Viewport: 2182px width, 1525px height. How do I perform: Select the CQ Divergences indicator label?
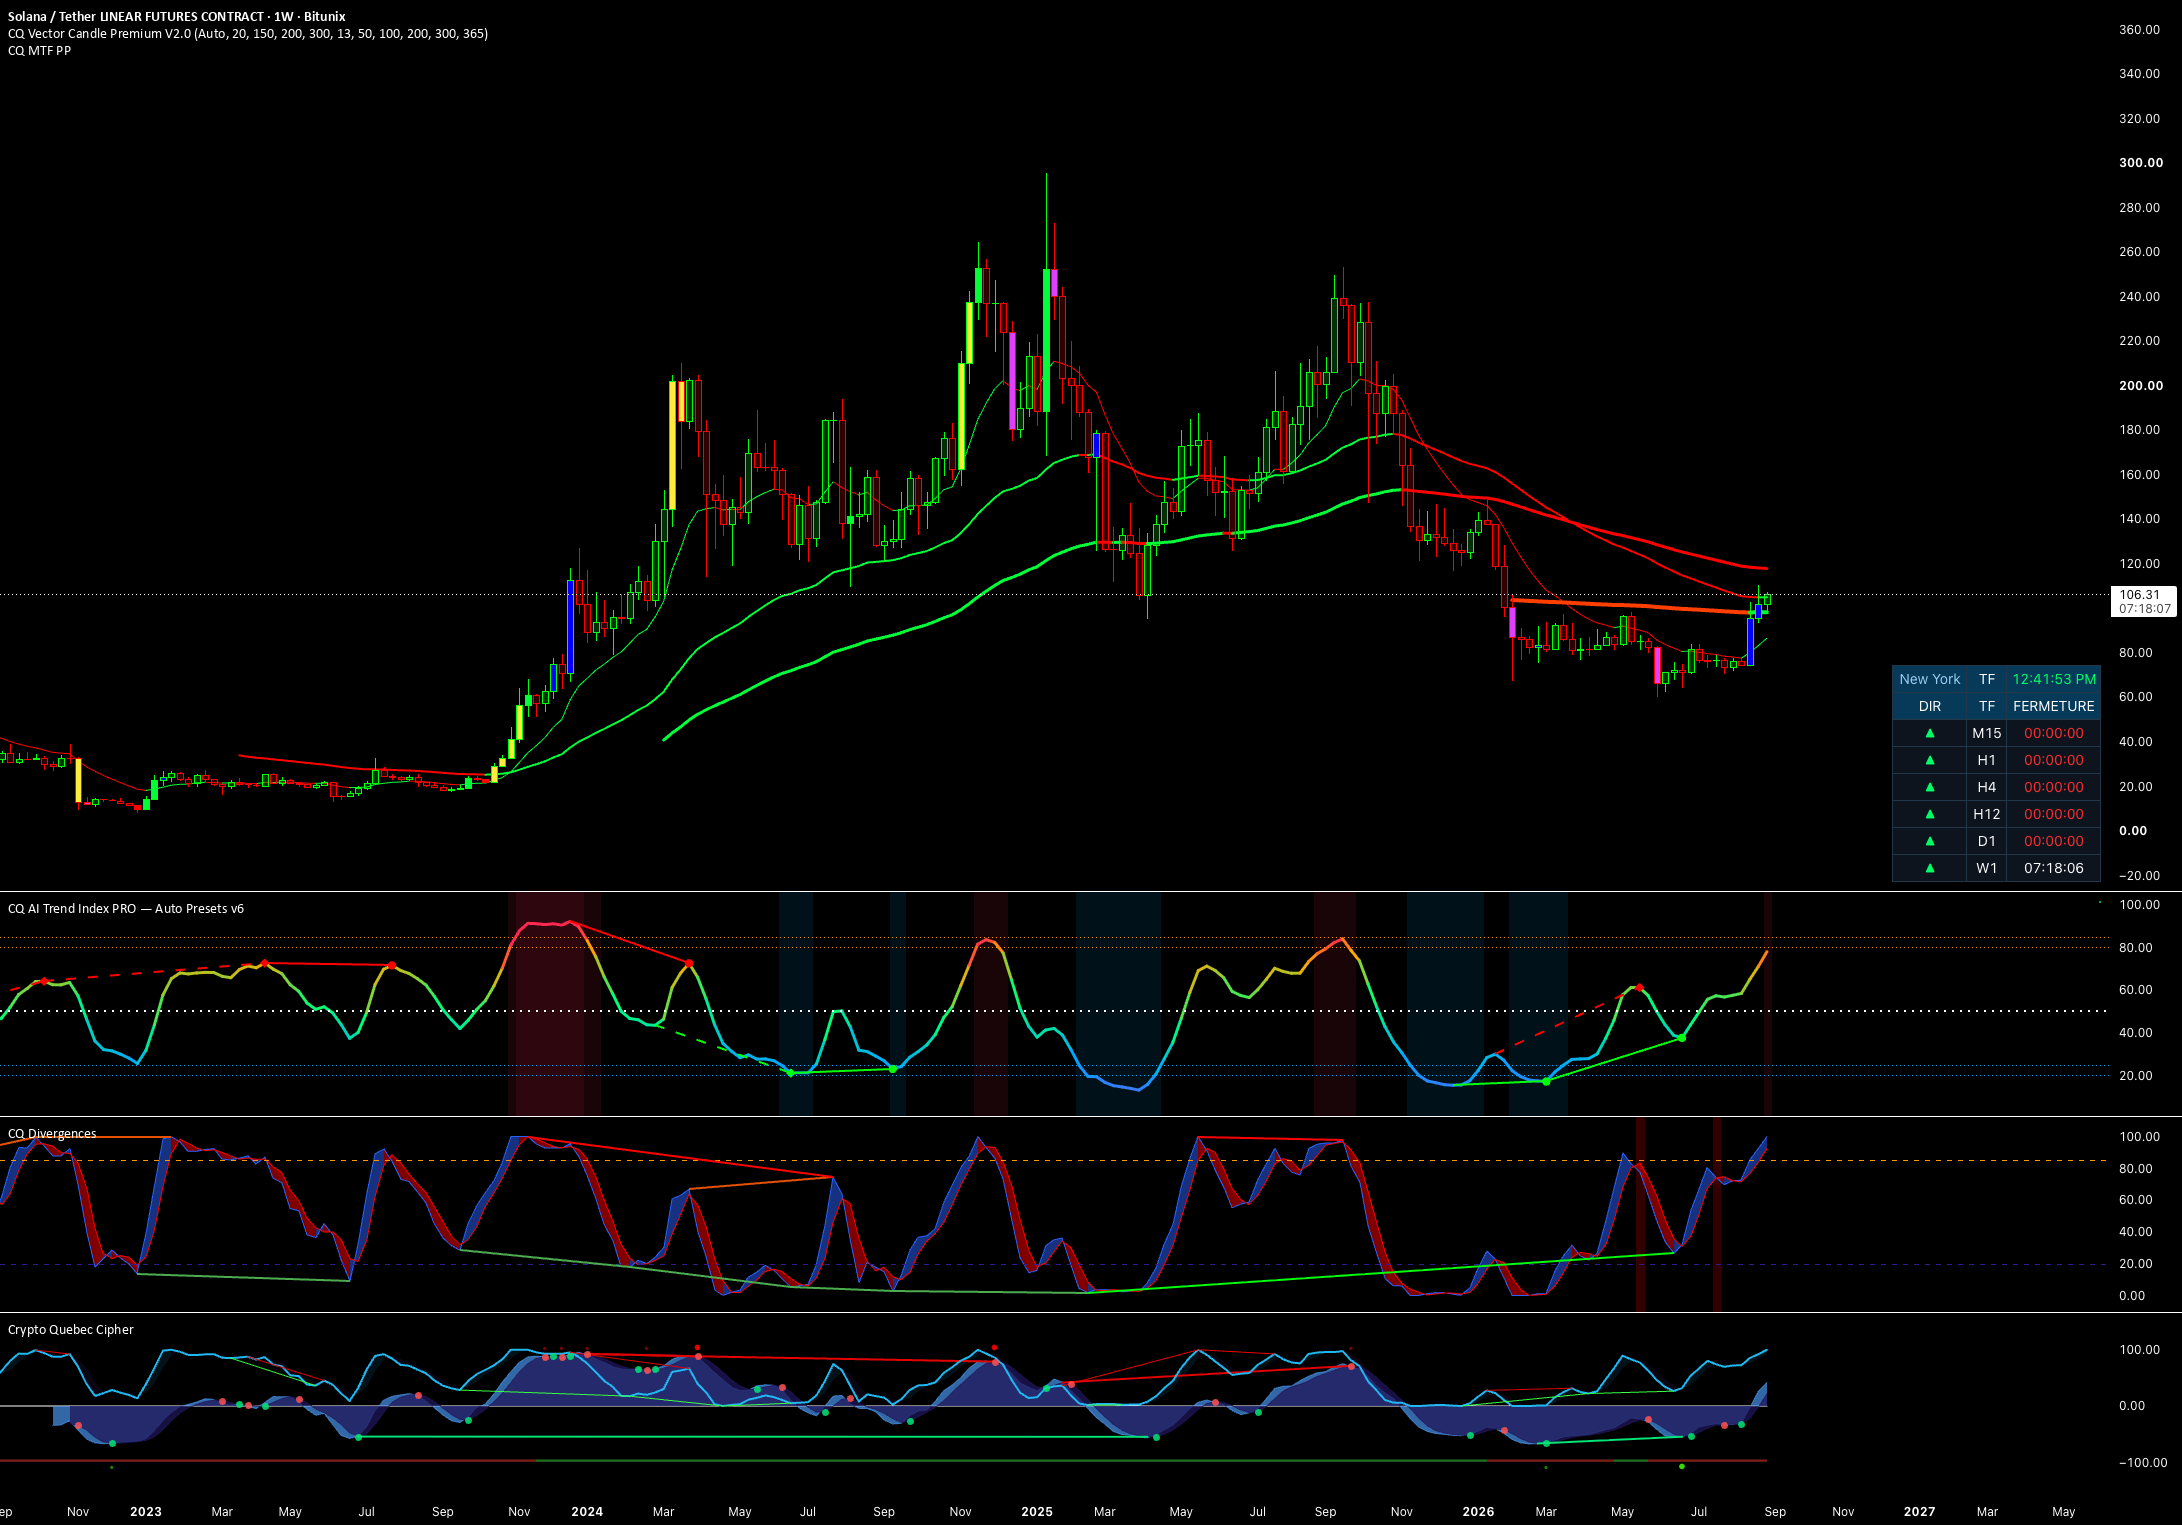click(52, 1133)
